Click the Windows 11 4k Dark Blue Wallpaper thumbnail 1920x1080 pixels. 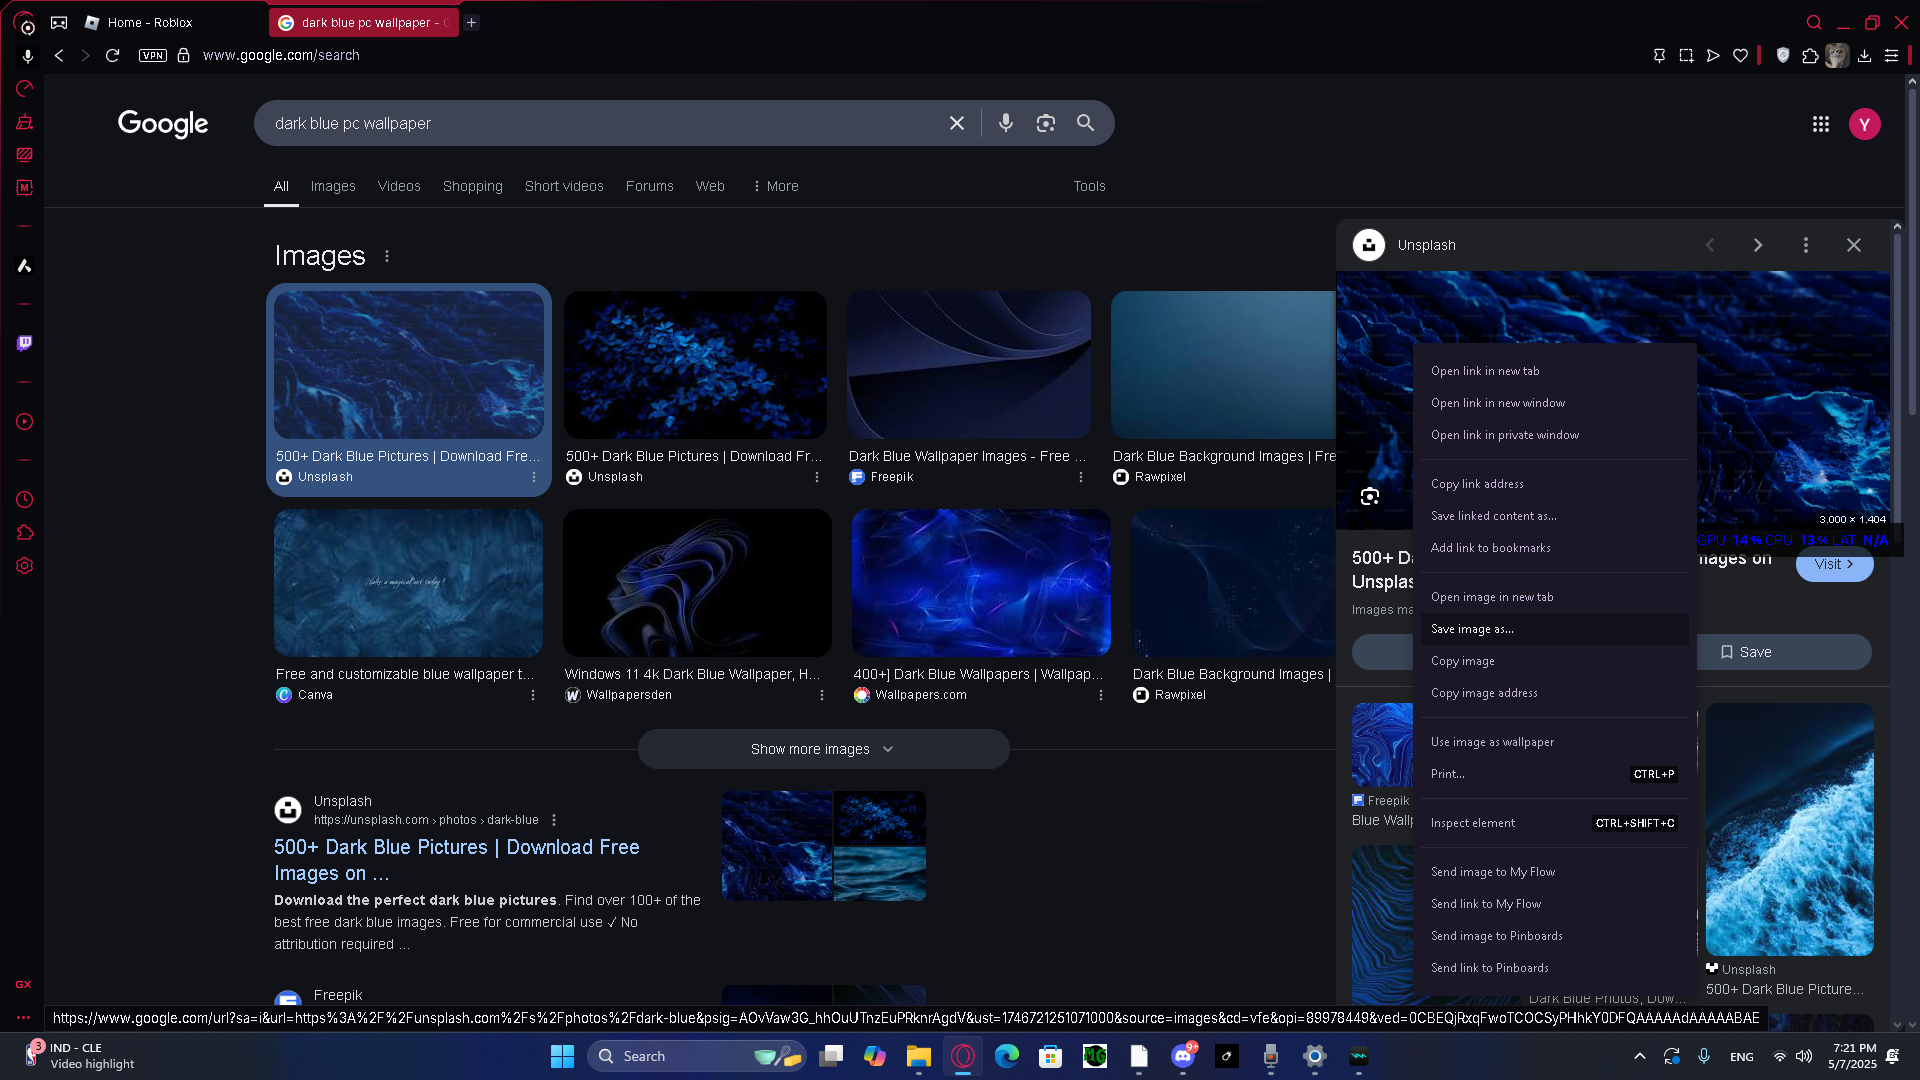[x=696, y=582]
